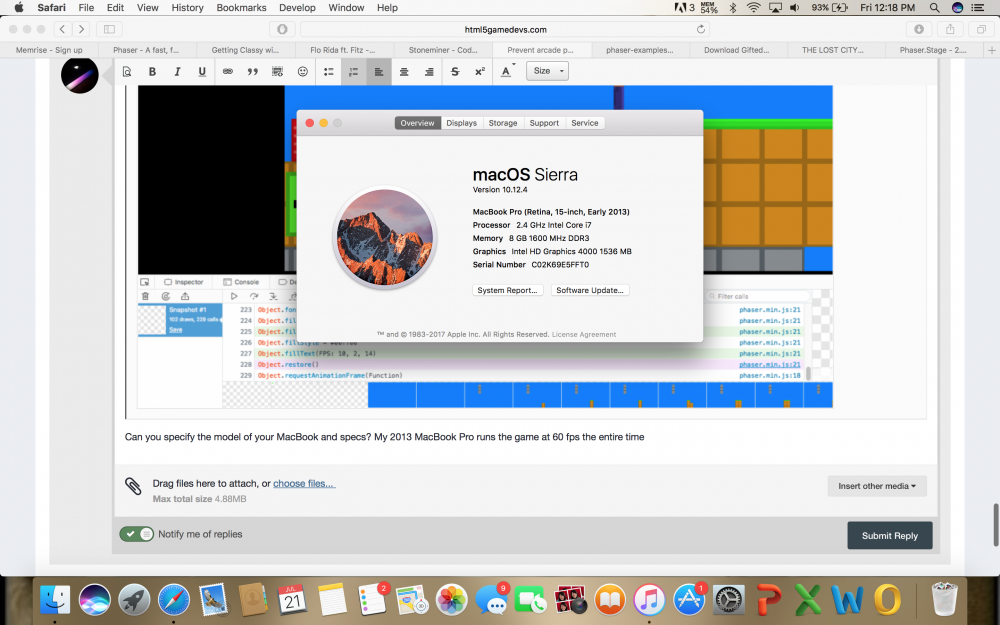1000x625 pixels.
Task: Go forward a page in Safari
Action: (81, 29)
